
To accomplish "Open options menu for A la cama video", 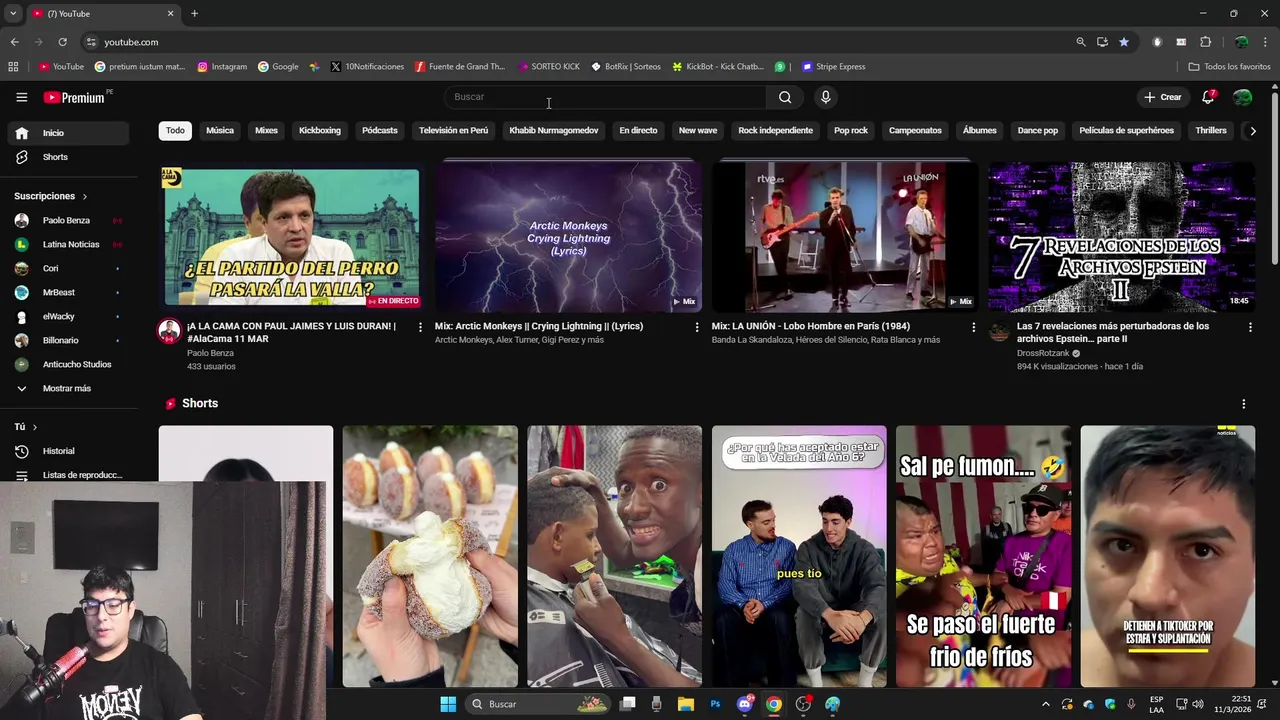I will pos(420,327).
